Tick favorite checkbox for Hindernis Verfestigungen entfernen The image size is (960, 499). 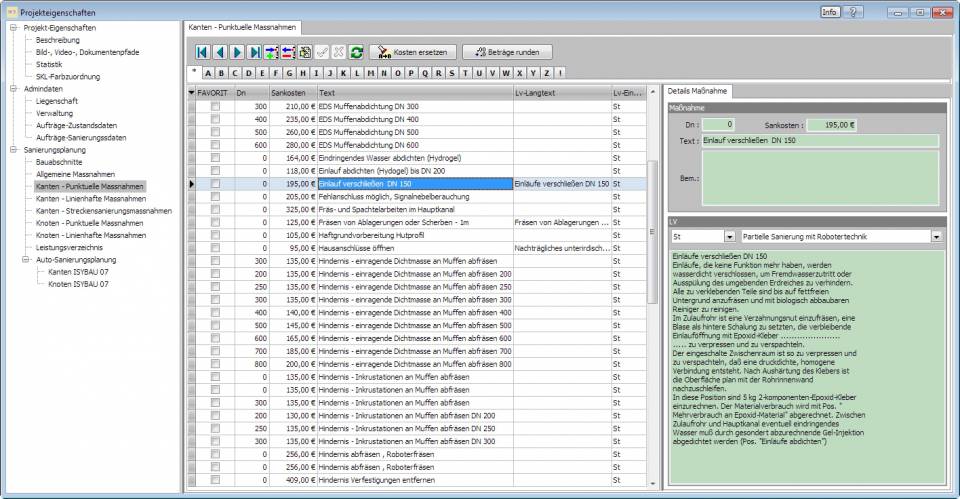tap(215, 480)
